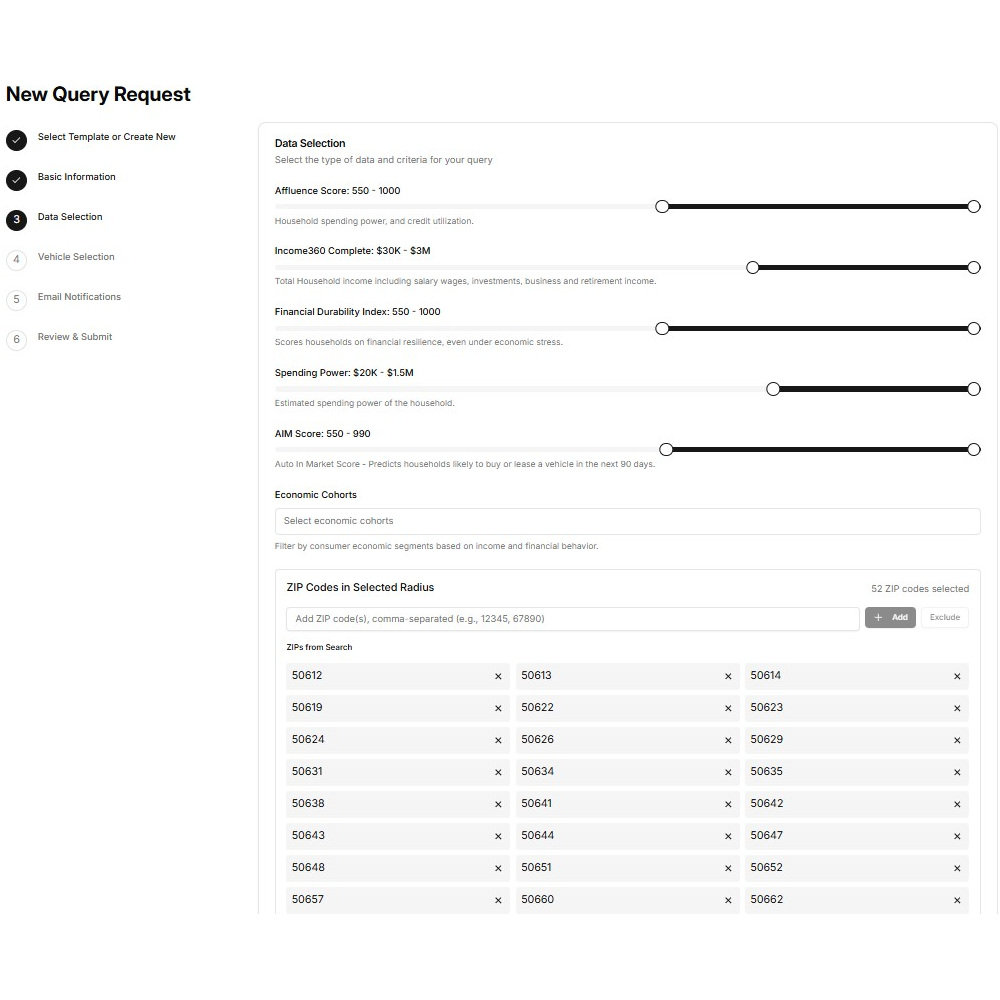Click the Income360 Complete lower slider handle

point(753,268)
